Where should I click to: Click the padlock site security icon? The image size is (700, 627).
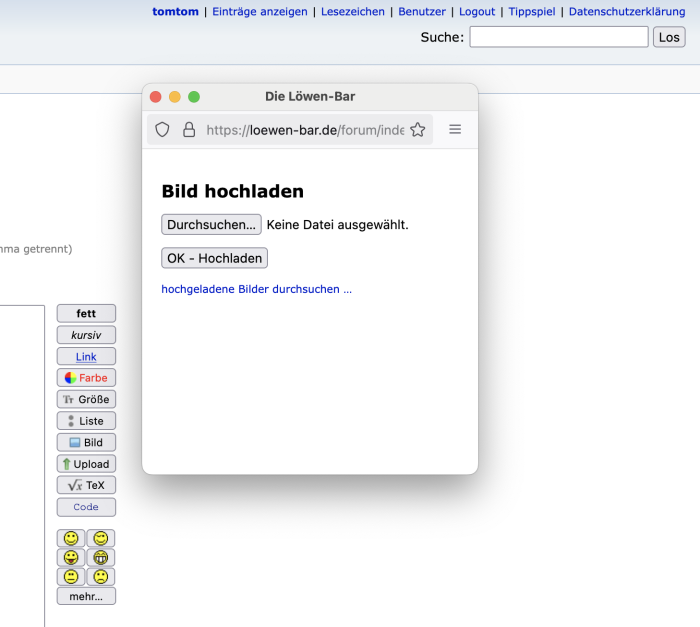[189, 130]
